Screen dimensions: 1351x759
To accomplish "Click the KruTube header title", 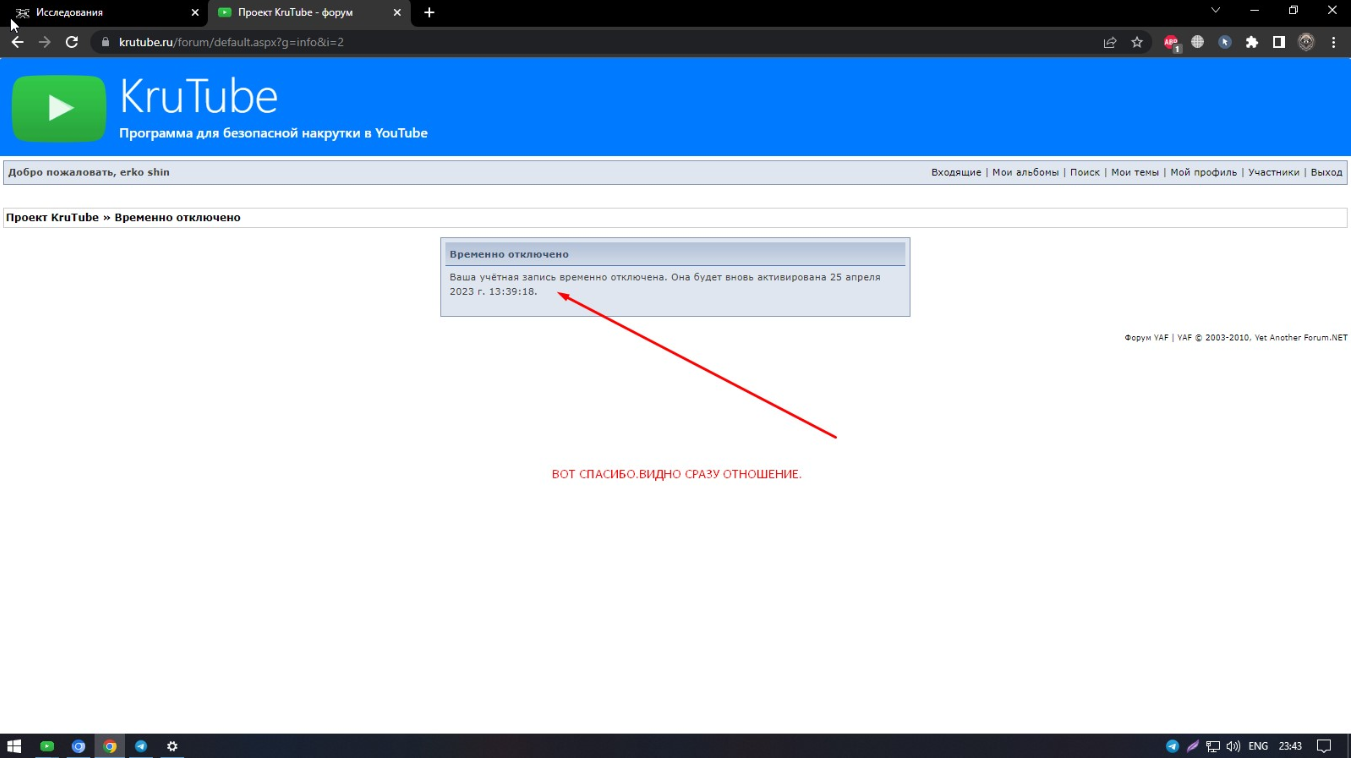I will click(198, 97).
